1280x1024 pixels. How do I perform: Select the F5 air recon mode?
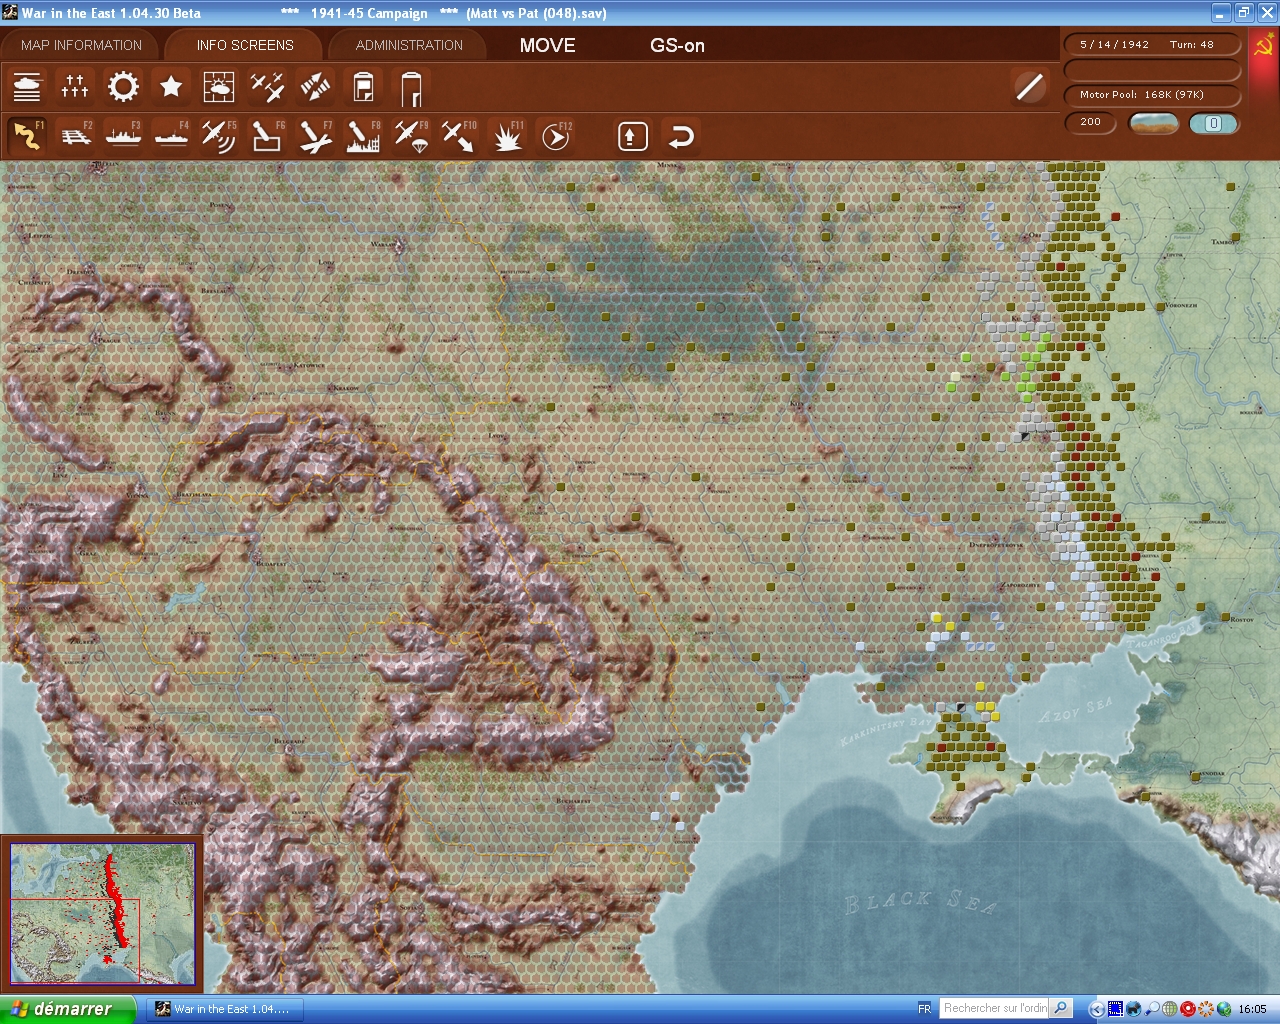click(219, 136)
